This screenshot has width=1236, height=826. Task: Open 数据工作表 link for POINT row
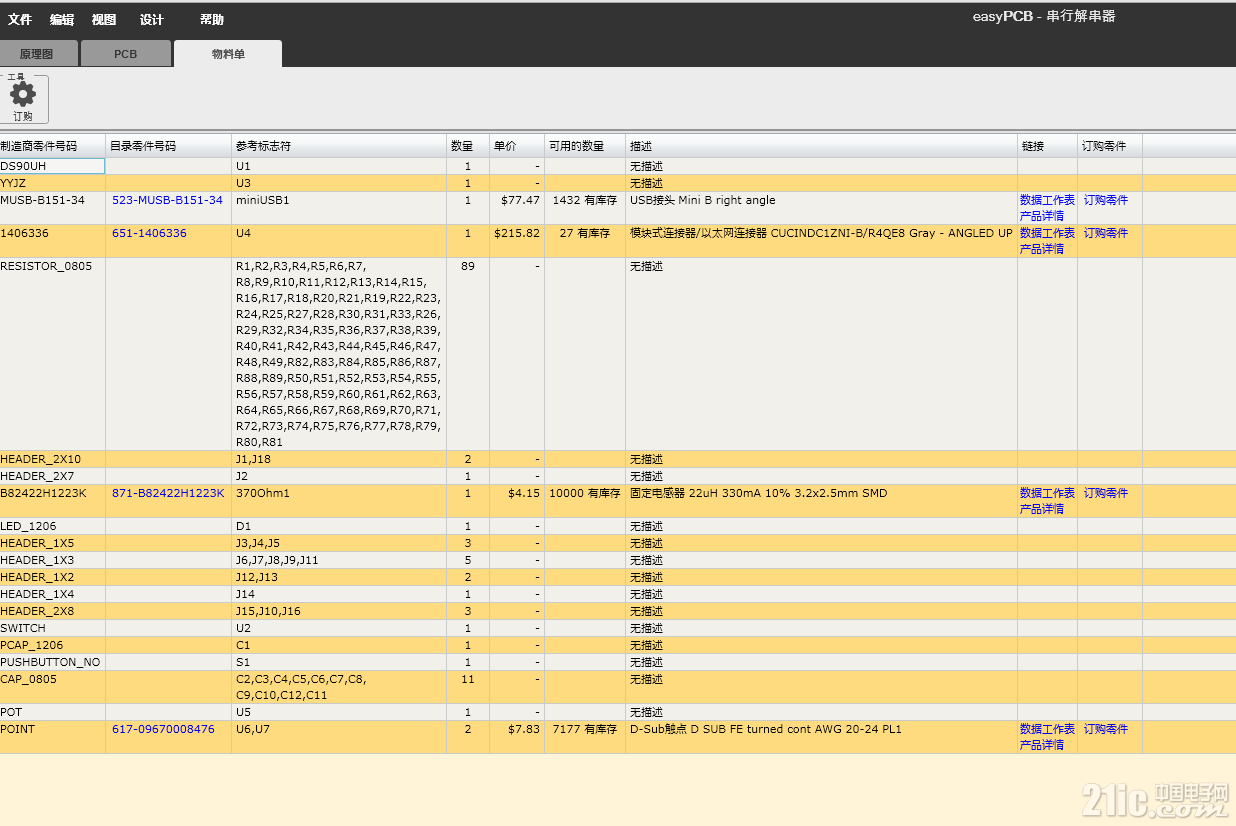[1047, 729]
